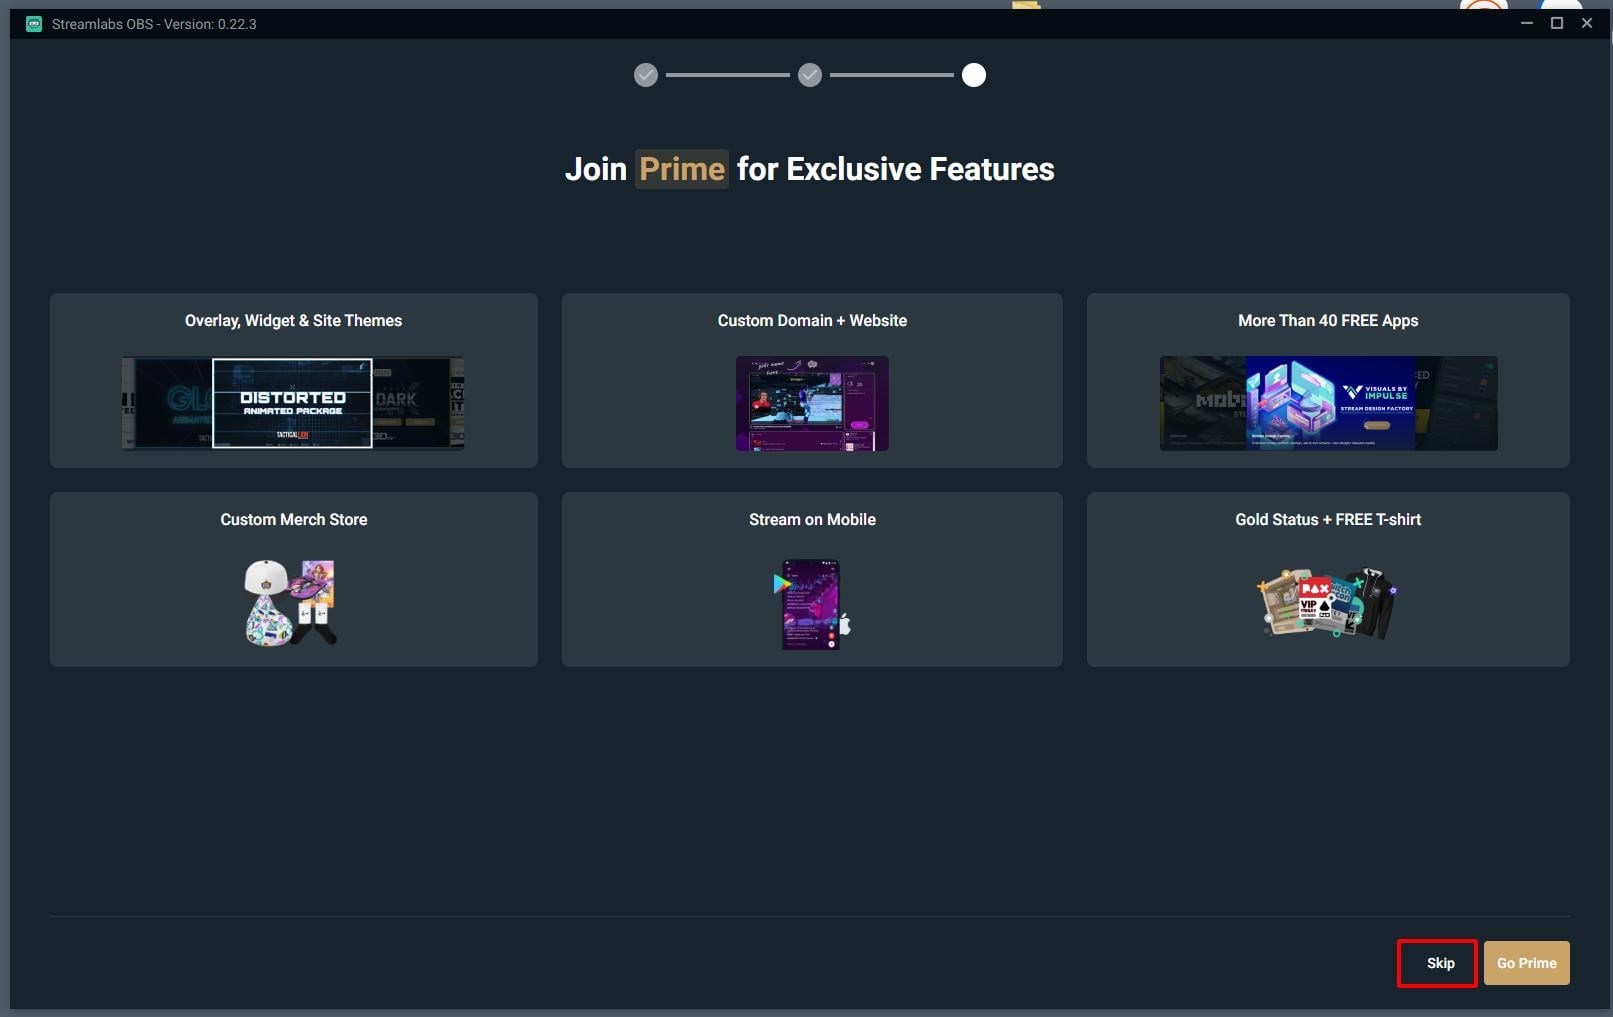Click the merch store hat and socks image
This screenshot has width=1613, height=1017.
point(291,602)
